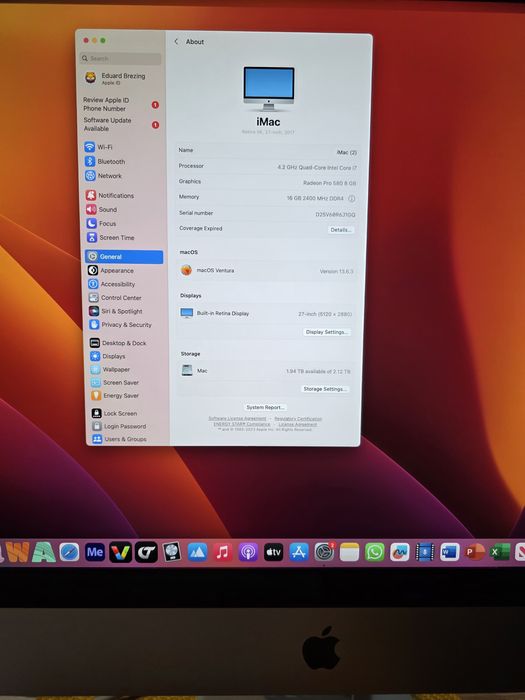Viewport: 525px width, 700px height.
Task: Open the Regulatory Certification link
Action: 298,419
